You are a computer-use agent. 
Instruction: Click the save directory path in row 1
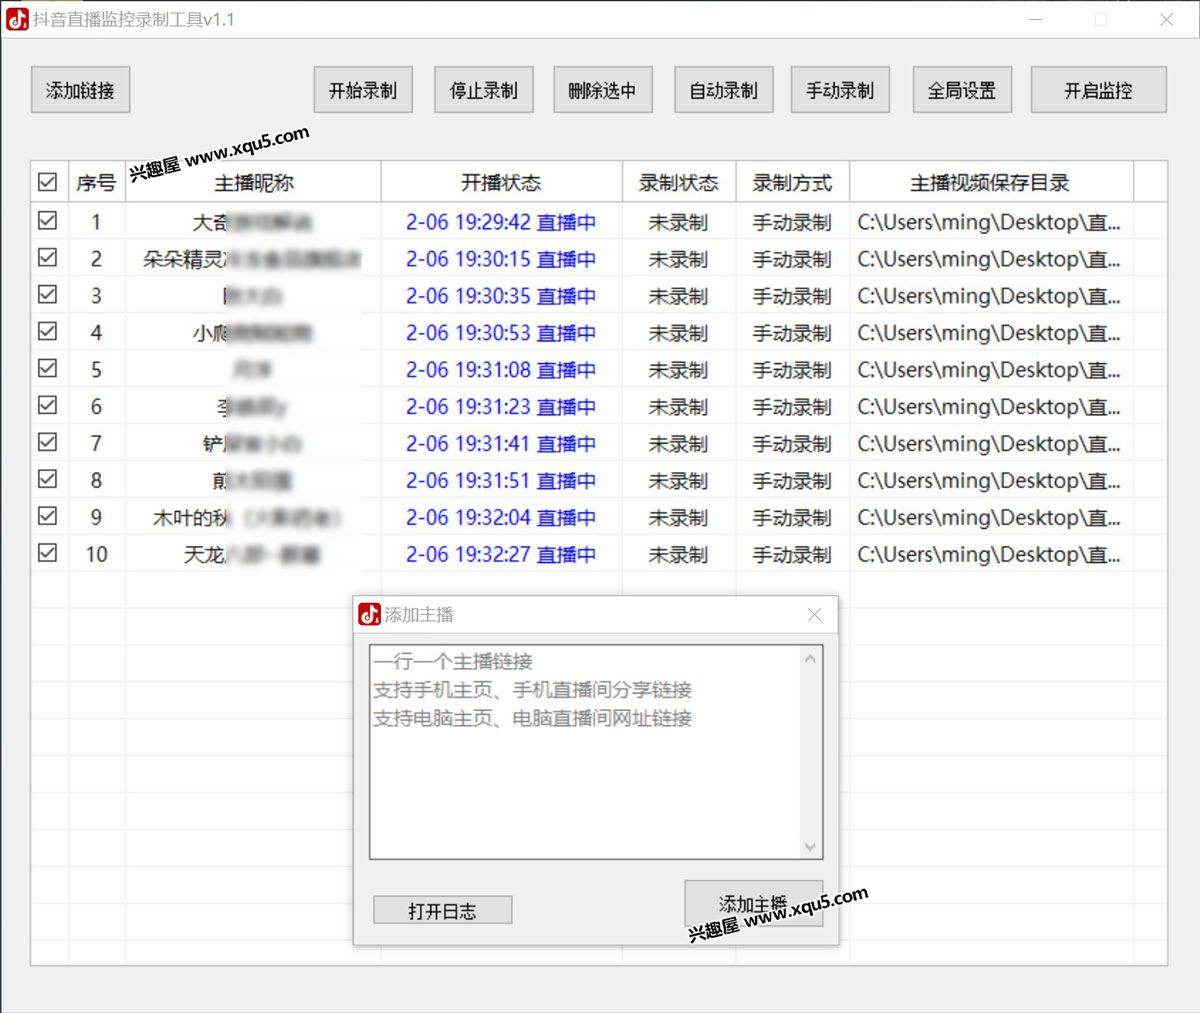[x=989, y=222]
